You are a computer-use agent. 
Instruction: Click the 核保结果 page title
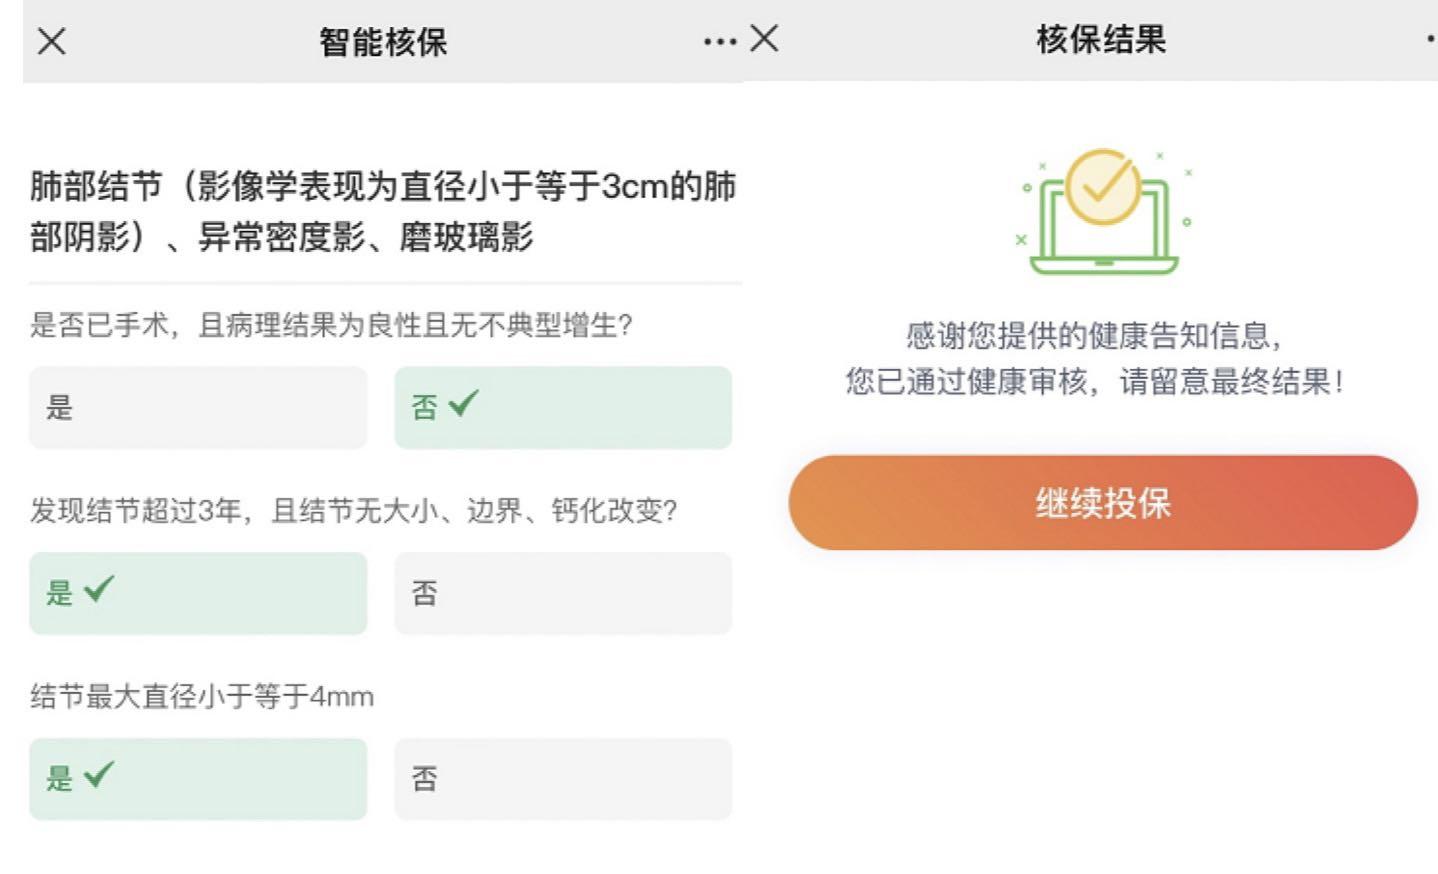1101,40
